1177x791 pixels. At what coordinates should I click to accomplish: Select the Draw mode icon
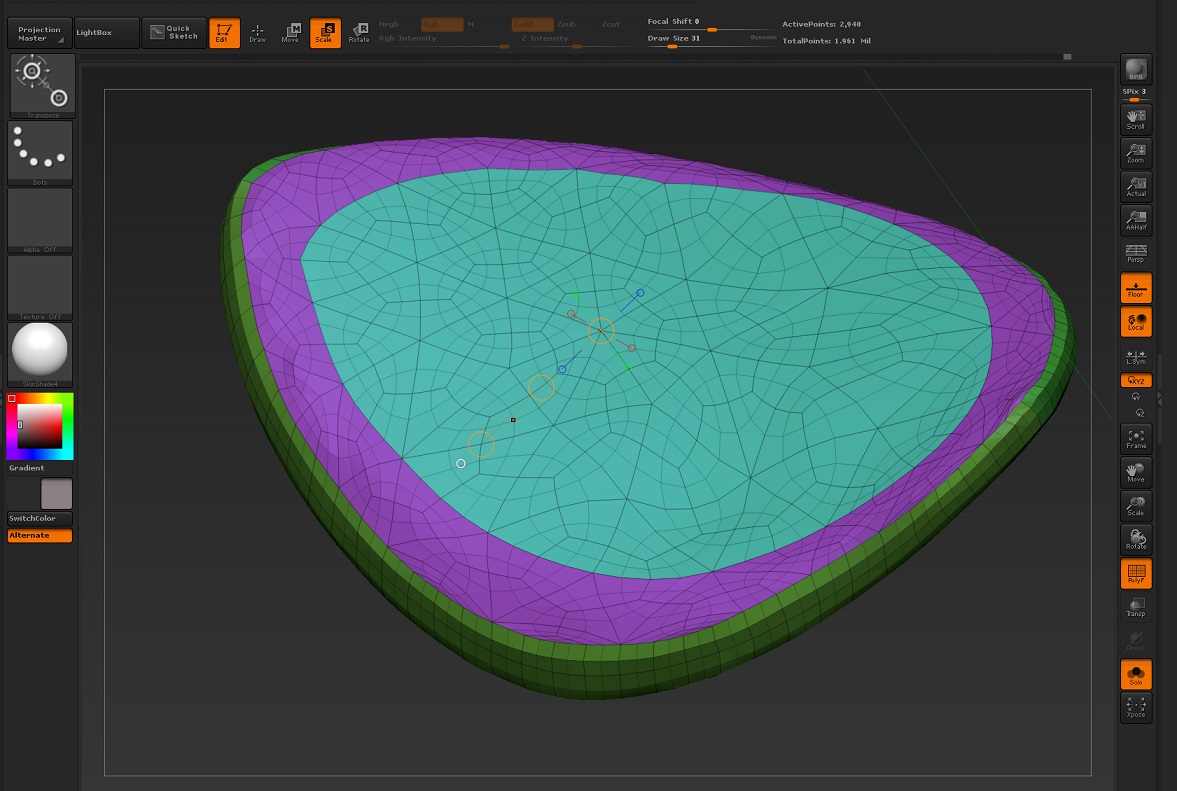[257, 33]
